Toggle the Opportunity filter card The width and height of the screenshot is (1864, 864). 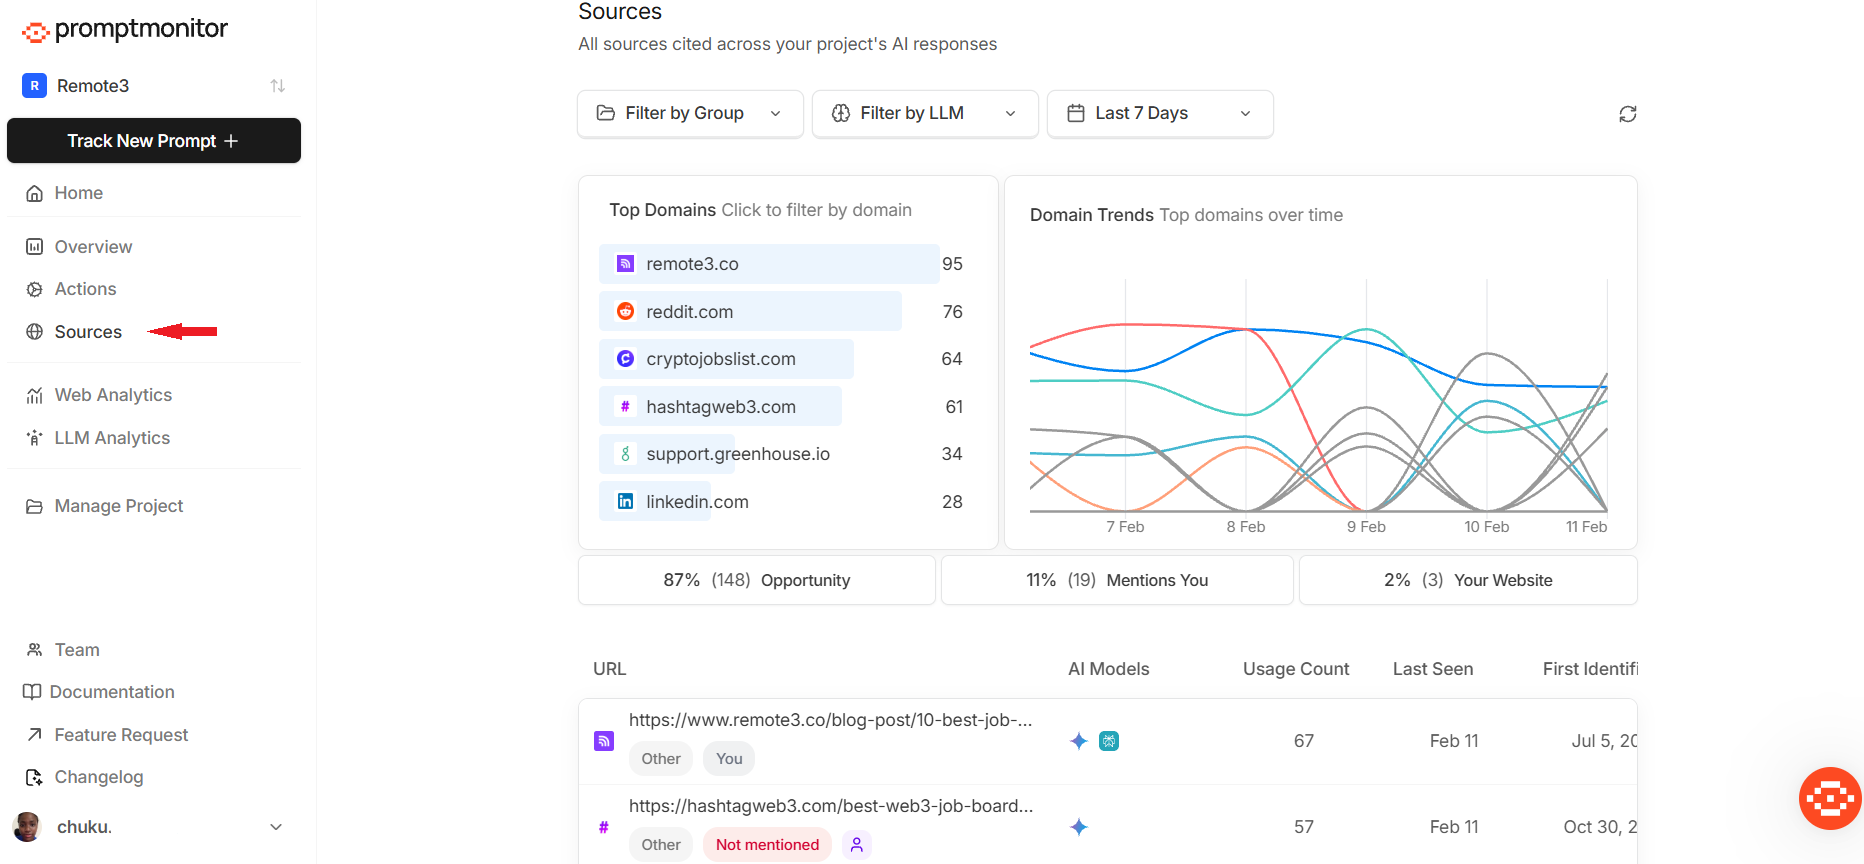[x=757, y=580]
